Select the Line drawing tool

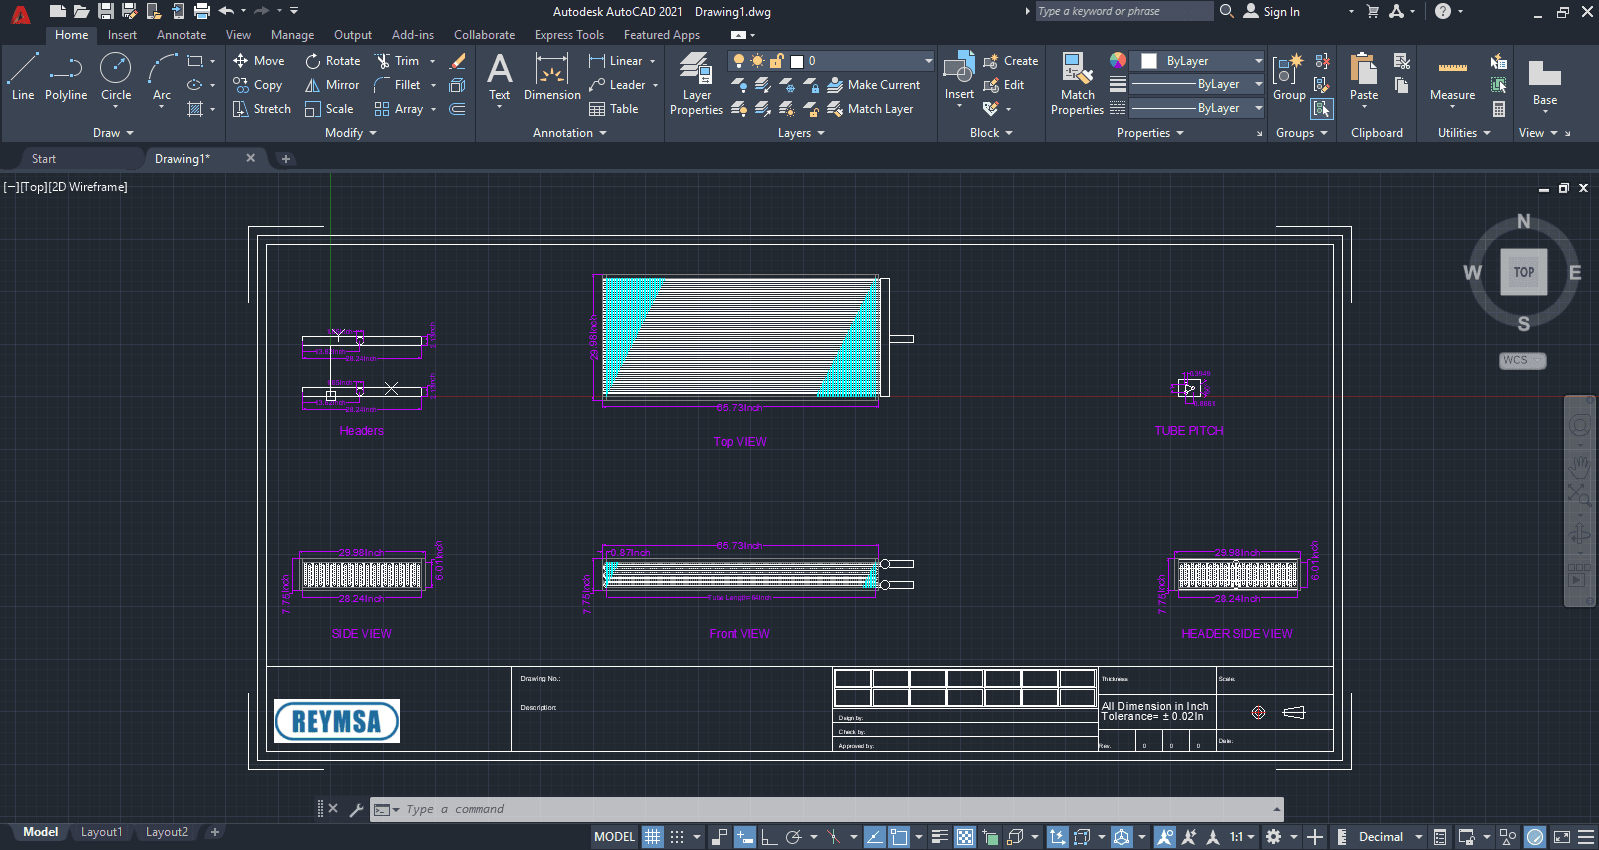(23, 77)
